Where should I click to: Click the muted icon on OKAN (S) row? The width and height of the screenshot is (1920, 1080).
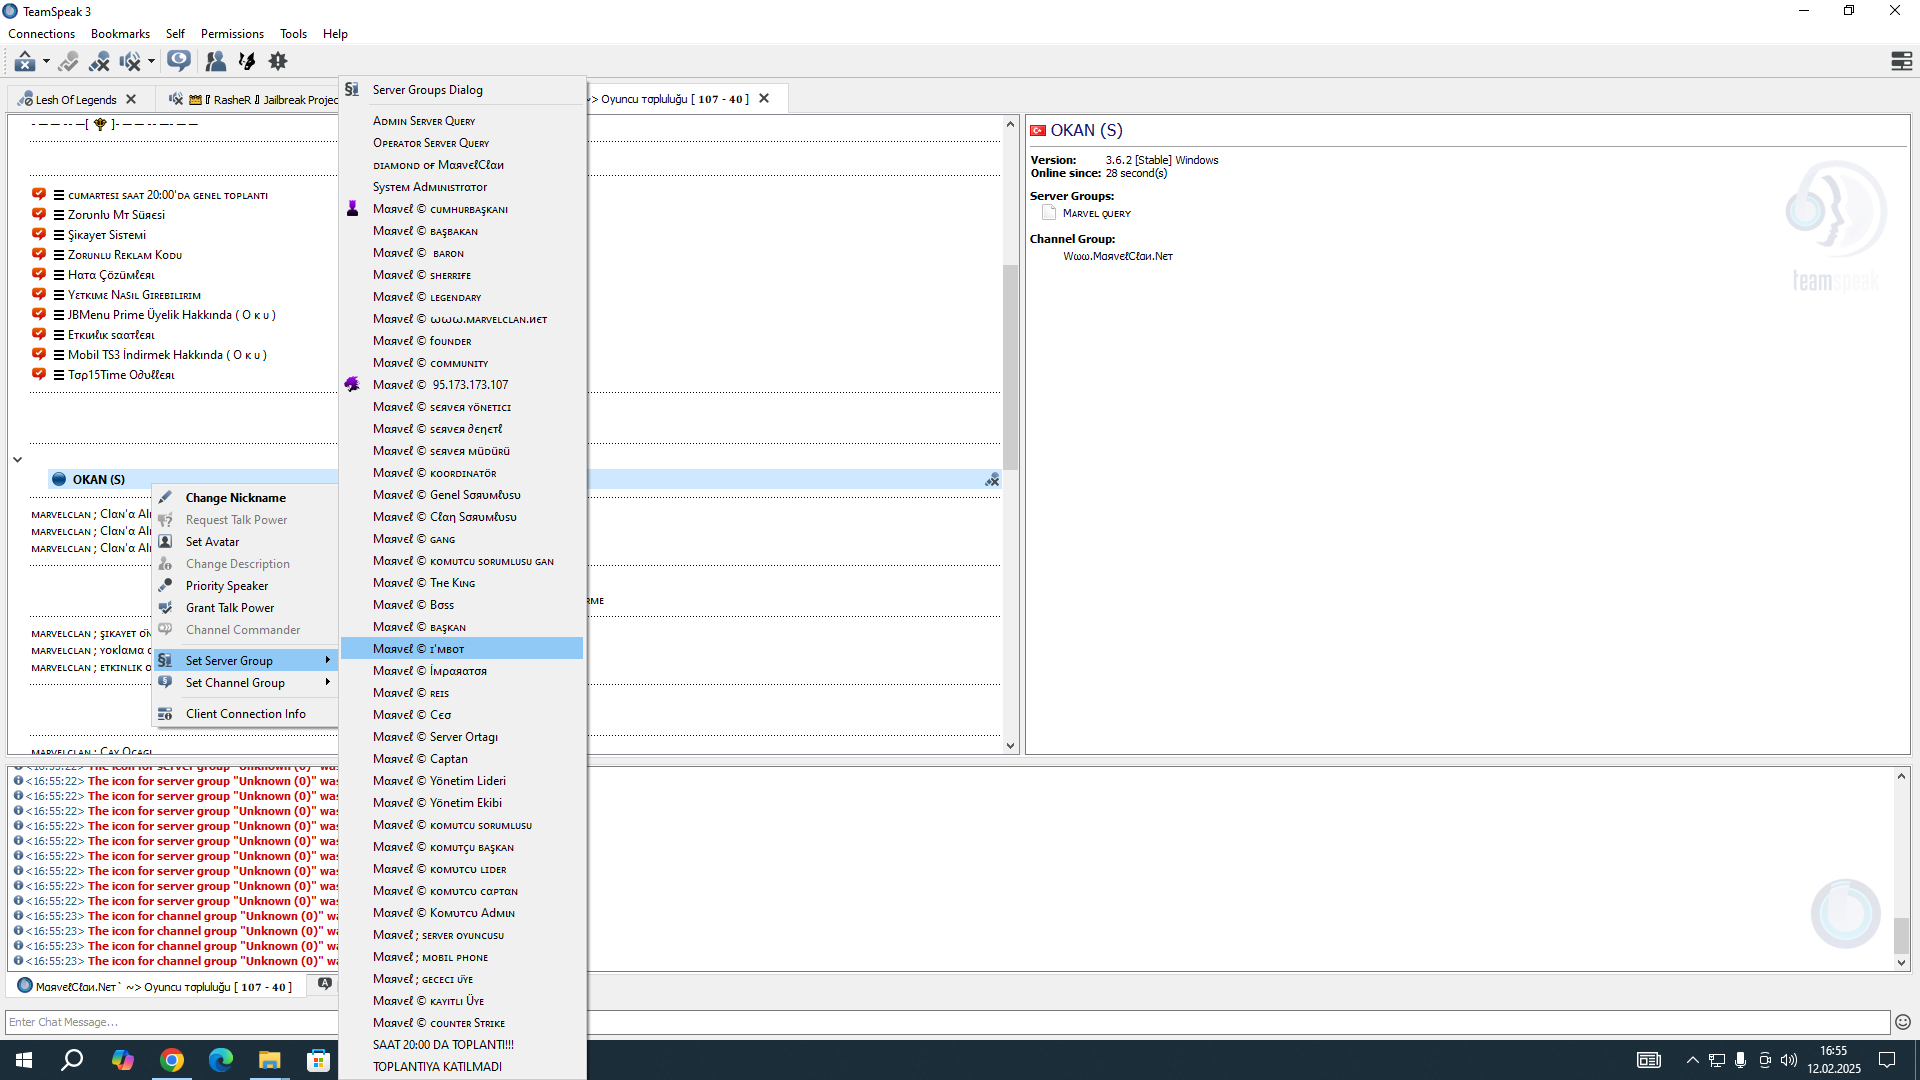992,480
